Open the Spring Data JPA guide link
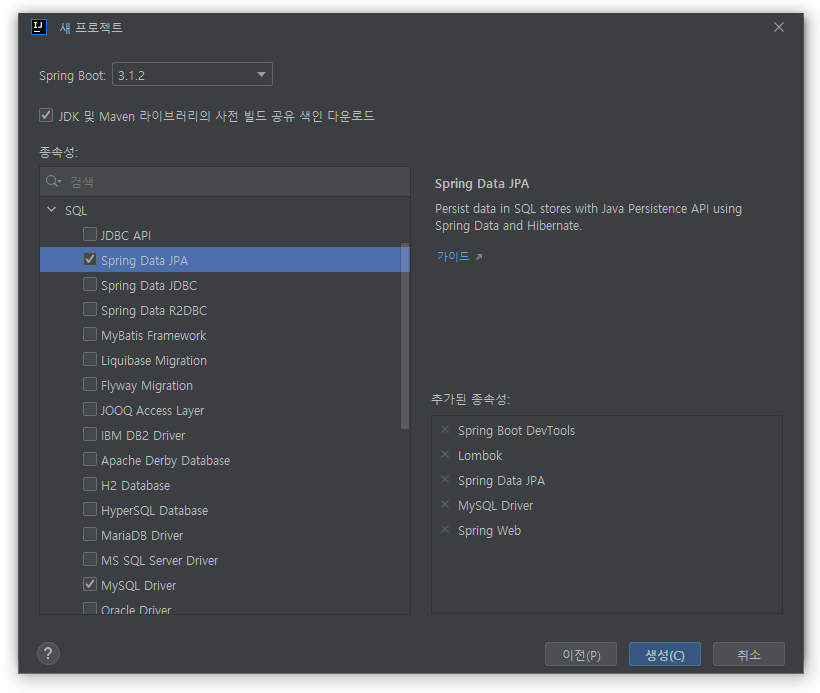 (453, 256)
